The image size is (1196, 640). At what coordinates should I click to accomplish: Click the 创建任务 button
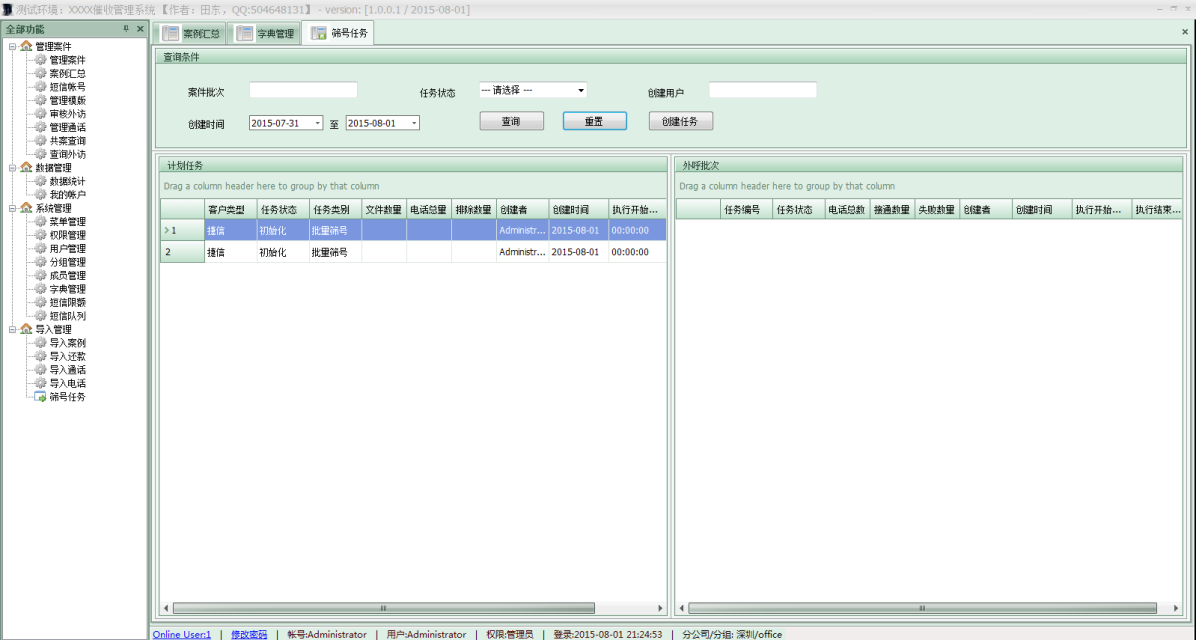(x=680, y=121)
